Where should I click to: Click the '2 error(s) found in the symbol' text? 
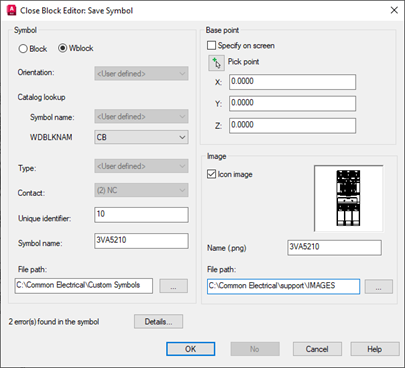[x=54, y=322]
